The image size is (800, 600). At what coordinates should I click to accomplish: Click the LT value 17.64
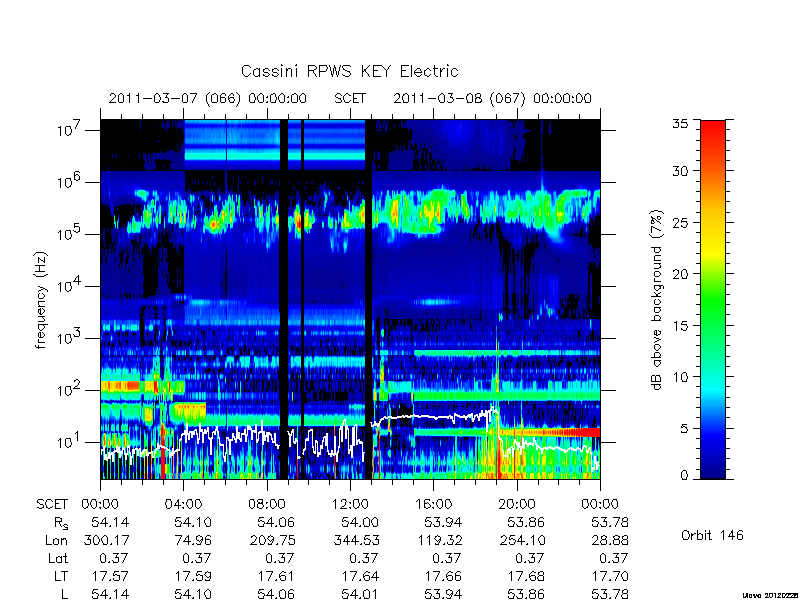360,576
